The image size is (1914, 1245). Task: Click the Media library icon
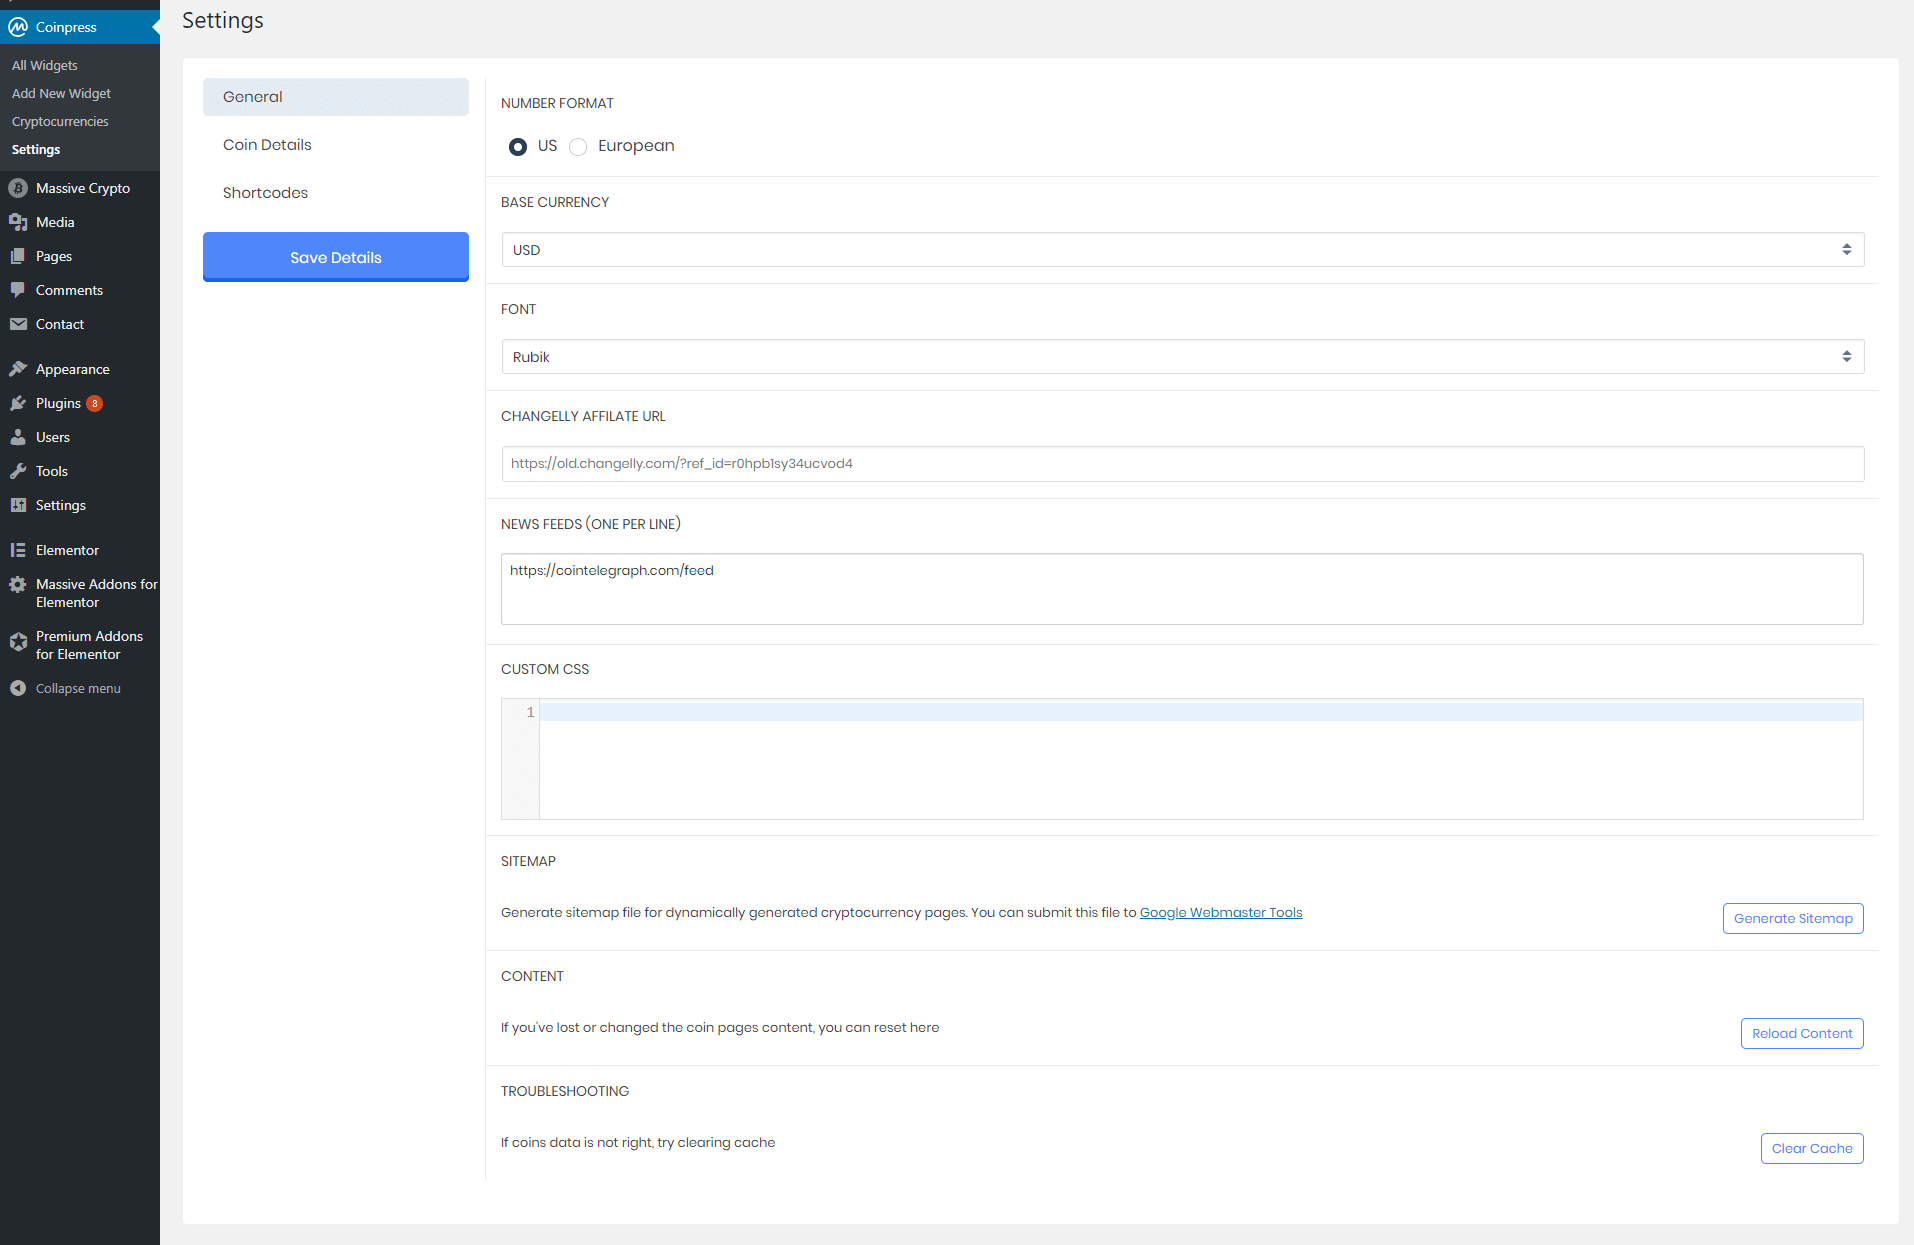[x=18, y=222]
